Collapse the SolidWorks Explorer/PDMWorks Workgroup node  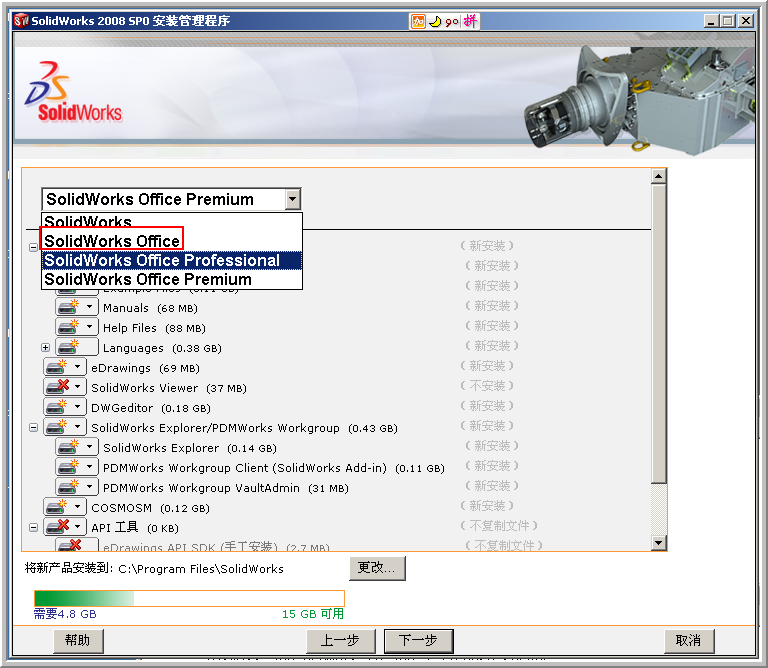pyautogui.click(x=33, y=428)
